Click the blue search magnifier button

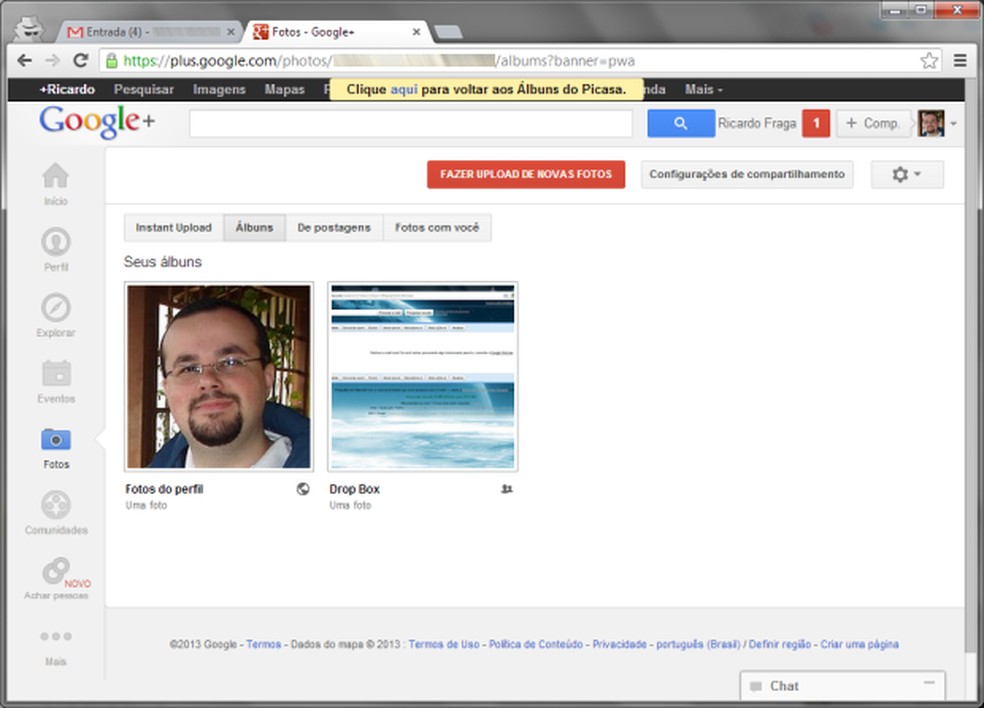(681, 123)
